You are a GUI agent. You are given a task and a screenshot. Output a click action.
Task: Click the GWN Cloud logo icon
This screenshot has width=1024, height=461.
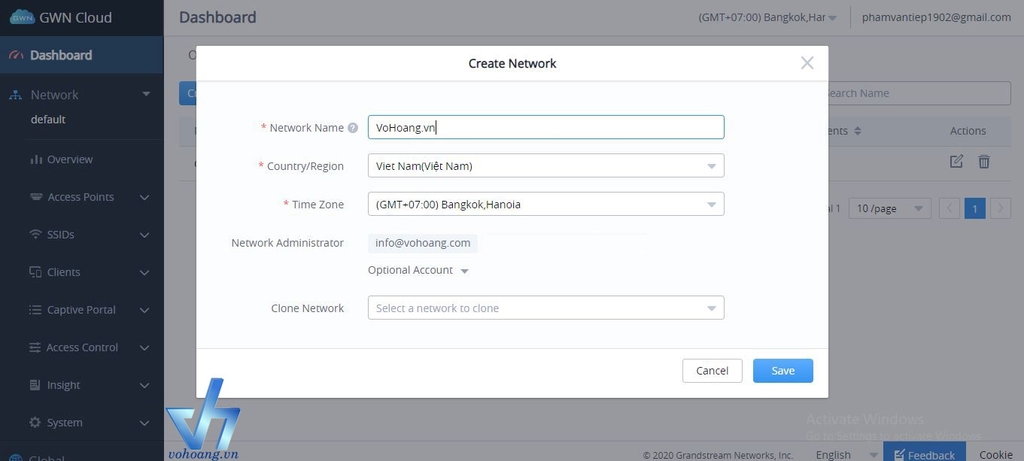22,17
